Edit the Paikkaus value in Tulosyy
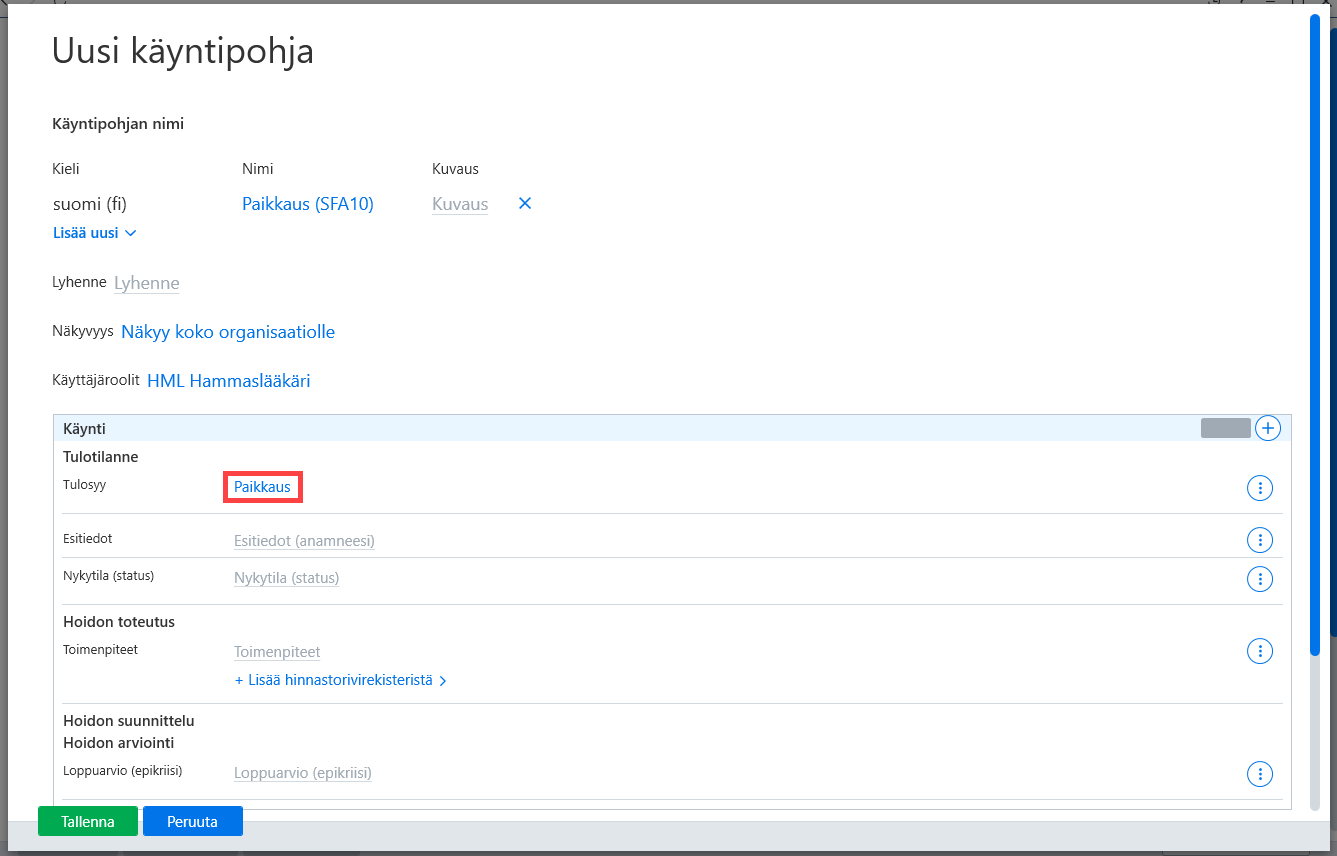Image resolution: width=1337 pixels, height=856 pixels. coord(262,488)
